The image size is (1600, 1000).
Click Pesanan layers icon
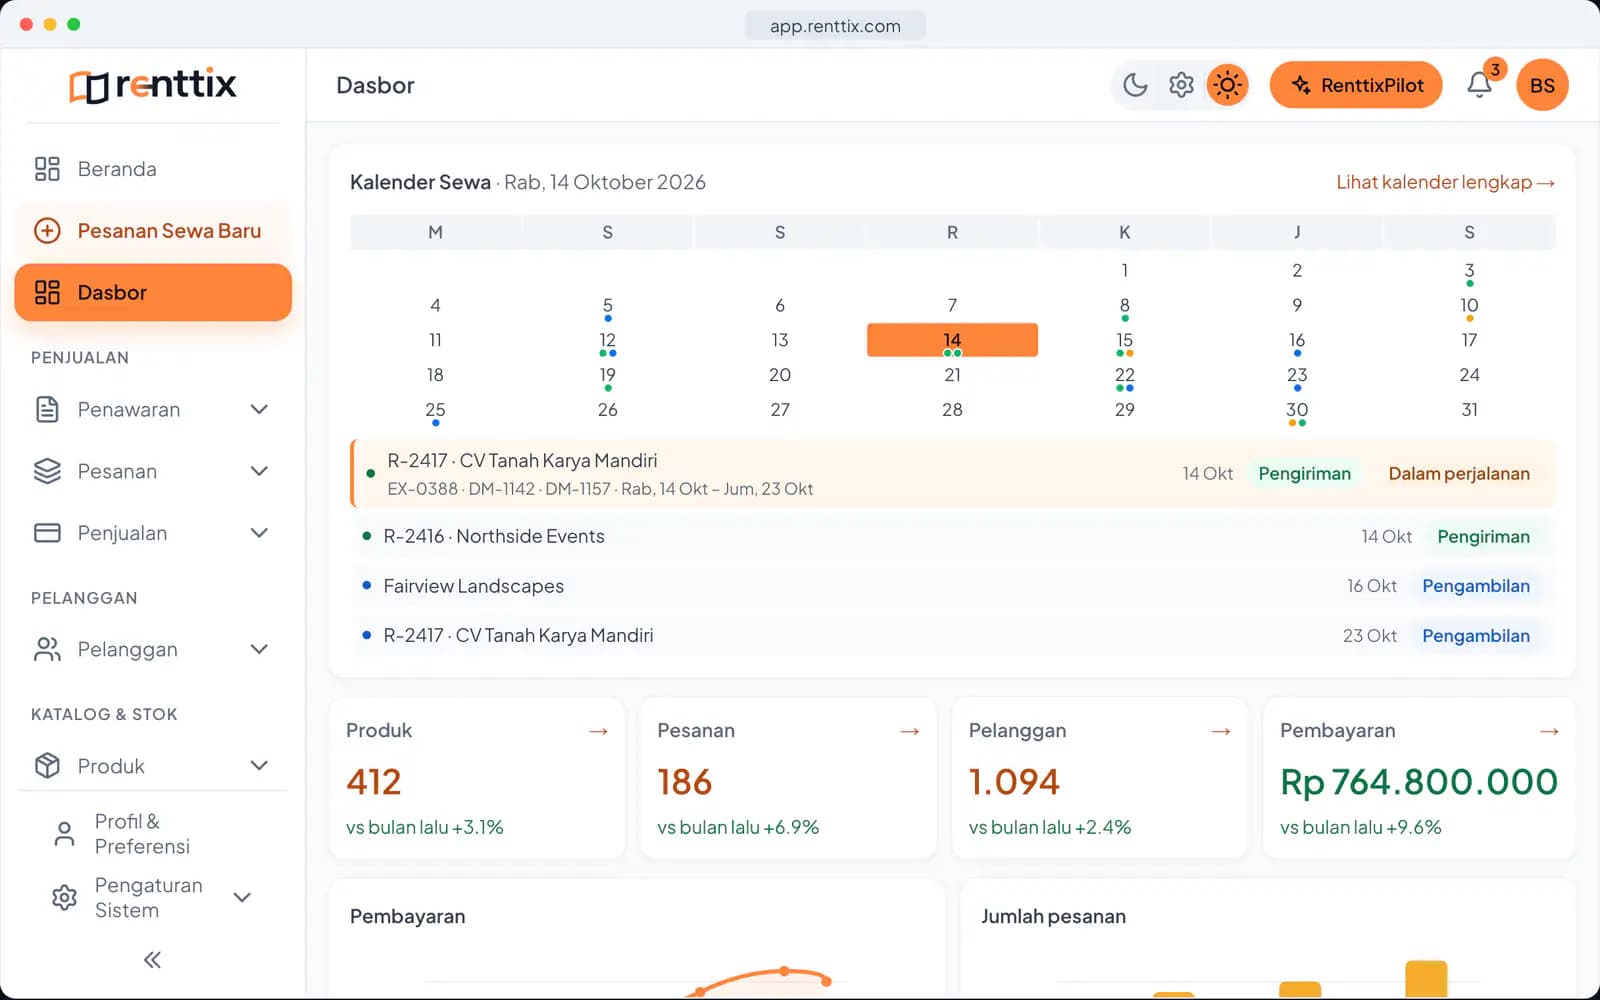pos(47,471)
